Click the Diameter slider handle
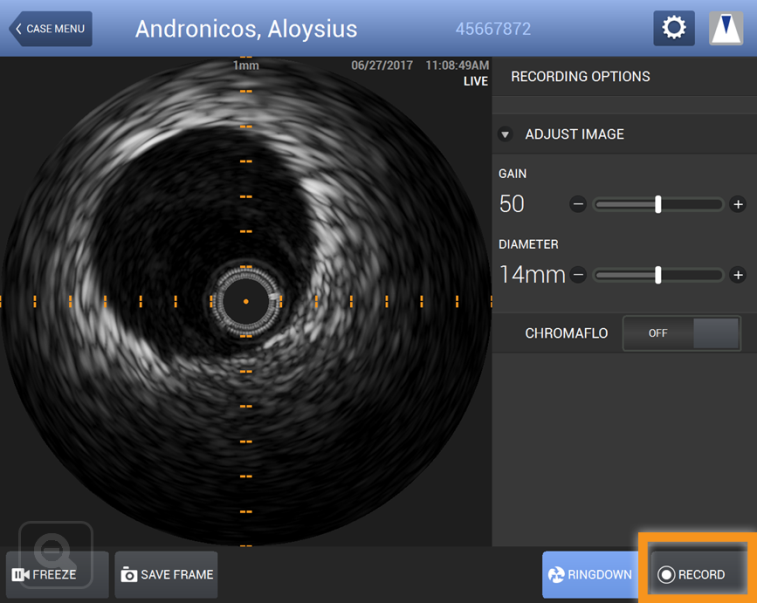This screenshot has width=757, height=603. point(658,275)
